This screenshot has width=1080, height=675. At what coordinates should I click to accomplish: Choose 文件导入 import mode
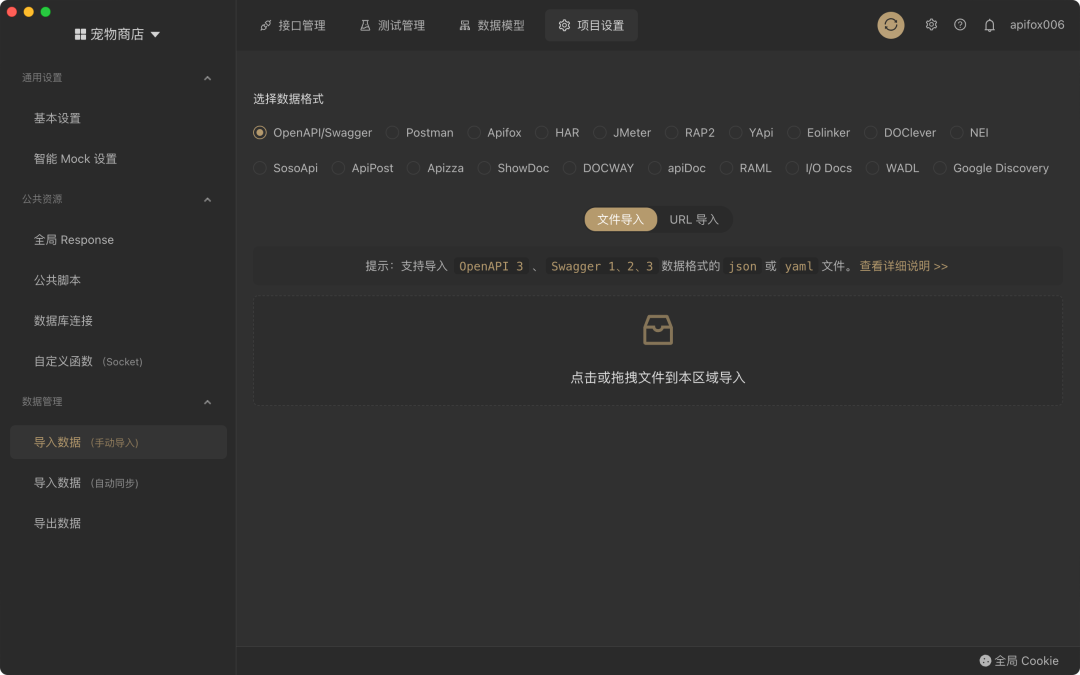pos(621,219)
